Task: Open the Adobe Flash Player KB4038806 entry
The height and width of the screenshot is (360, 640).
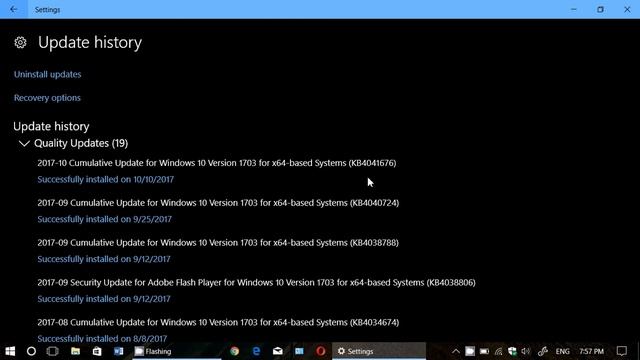Action: (256, 282)
